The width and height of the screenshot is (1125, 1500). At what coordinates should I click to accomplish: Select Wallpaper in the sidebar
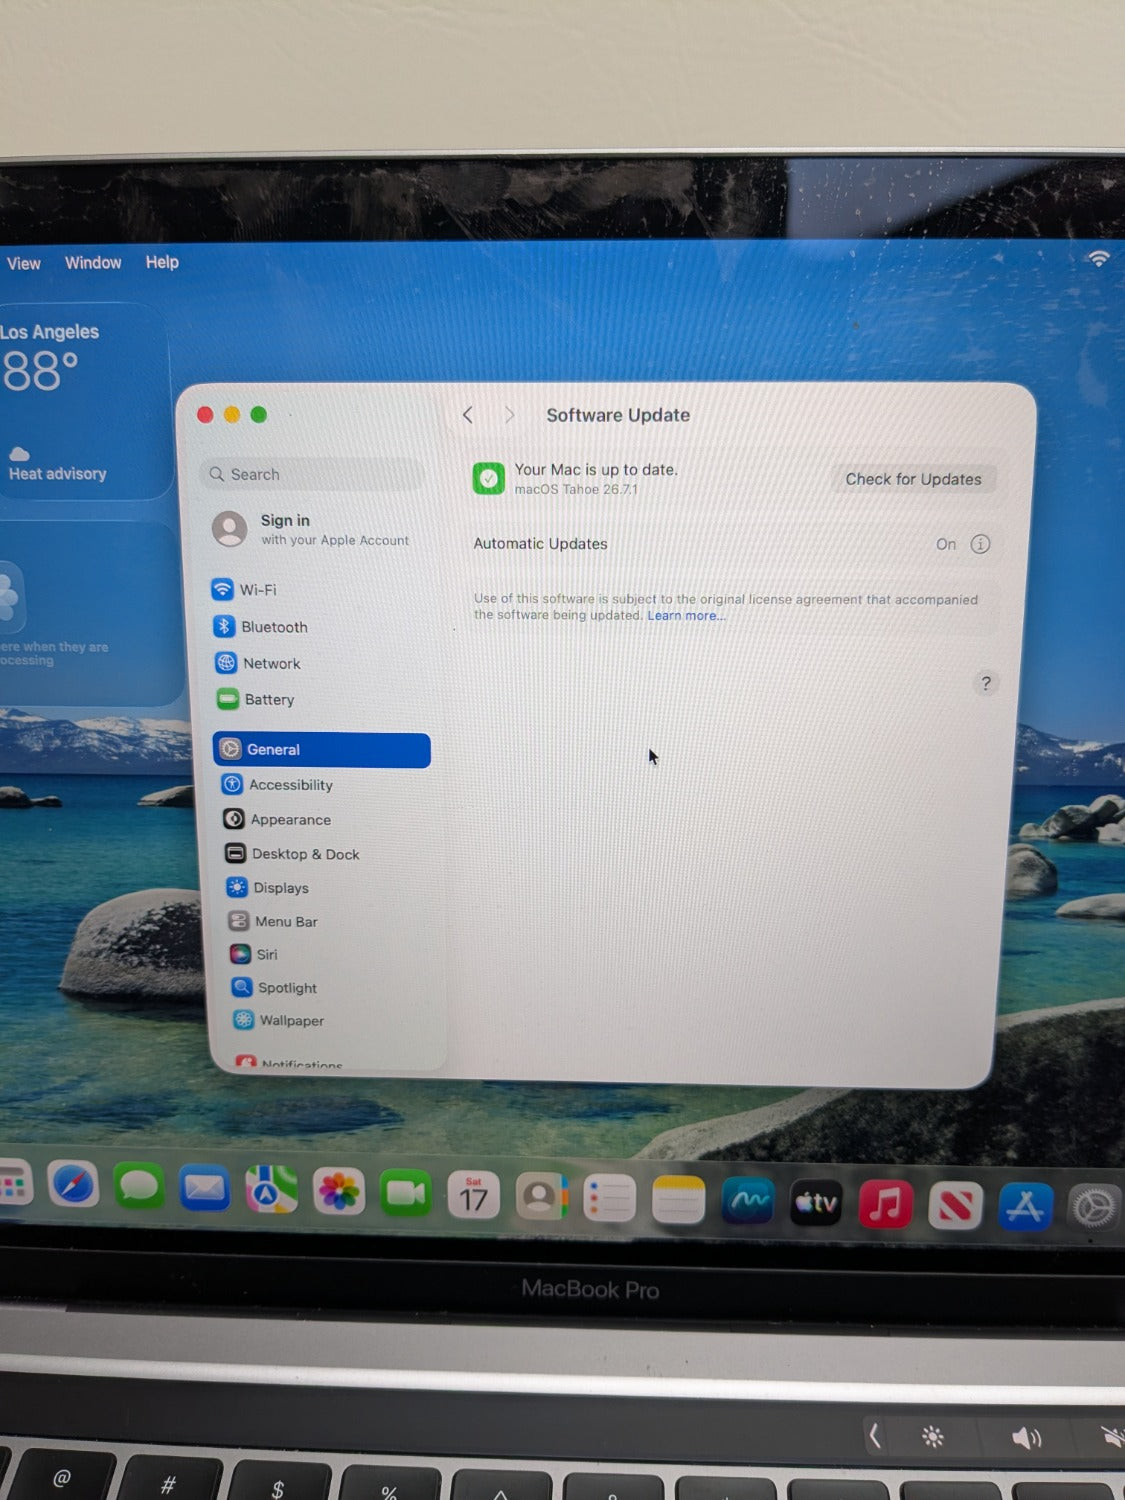(279, 1021)
